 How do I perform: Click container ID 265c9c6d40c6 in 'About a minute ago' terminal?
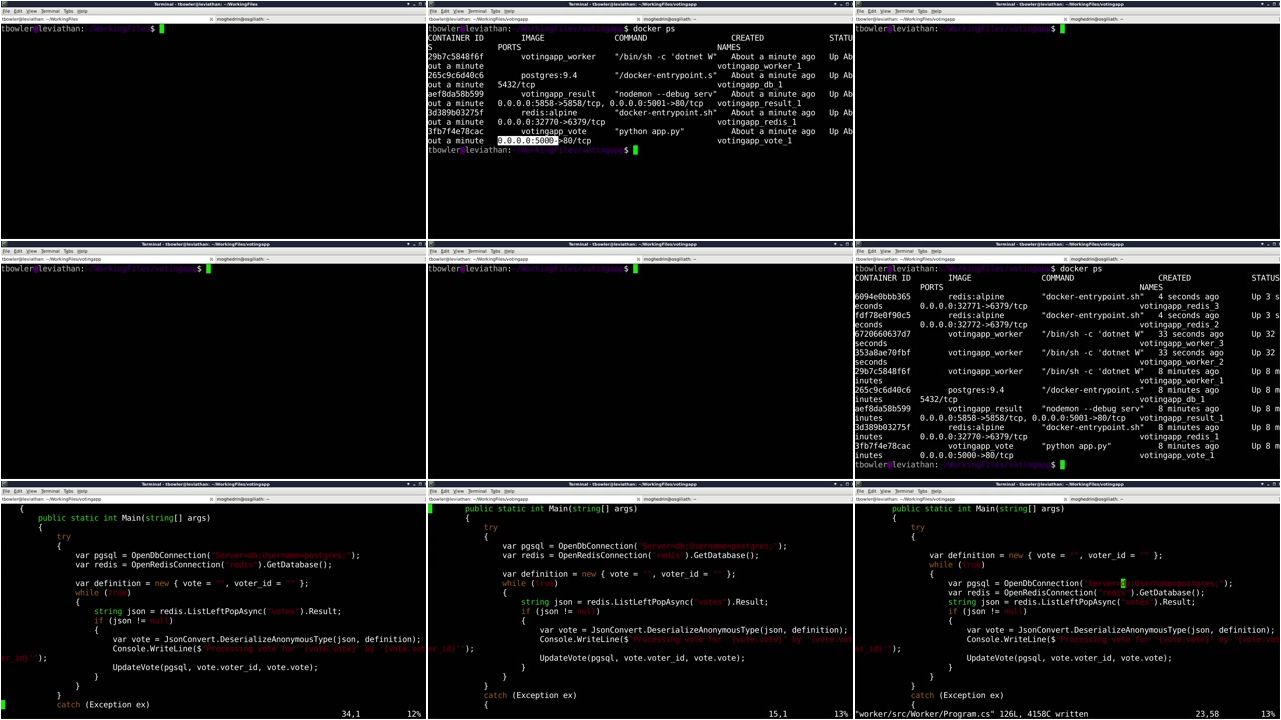(x=455, y=75)
